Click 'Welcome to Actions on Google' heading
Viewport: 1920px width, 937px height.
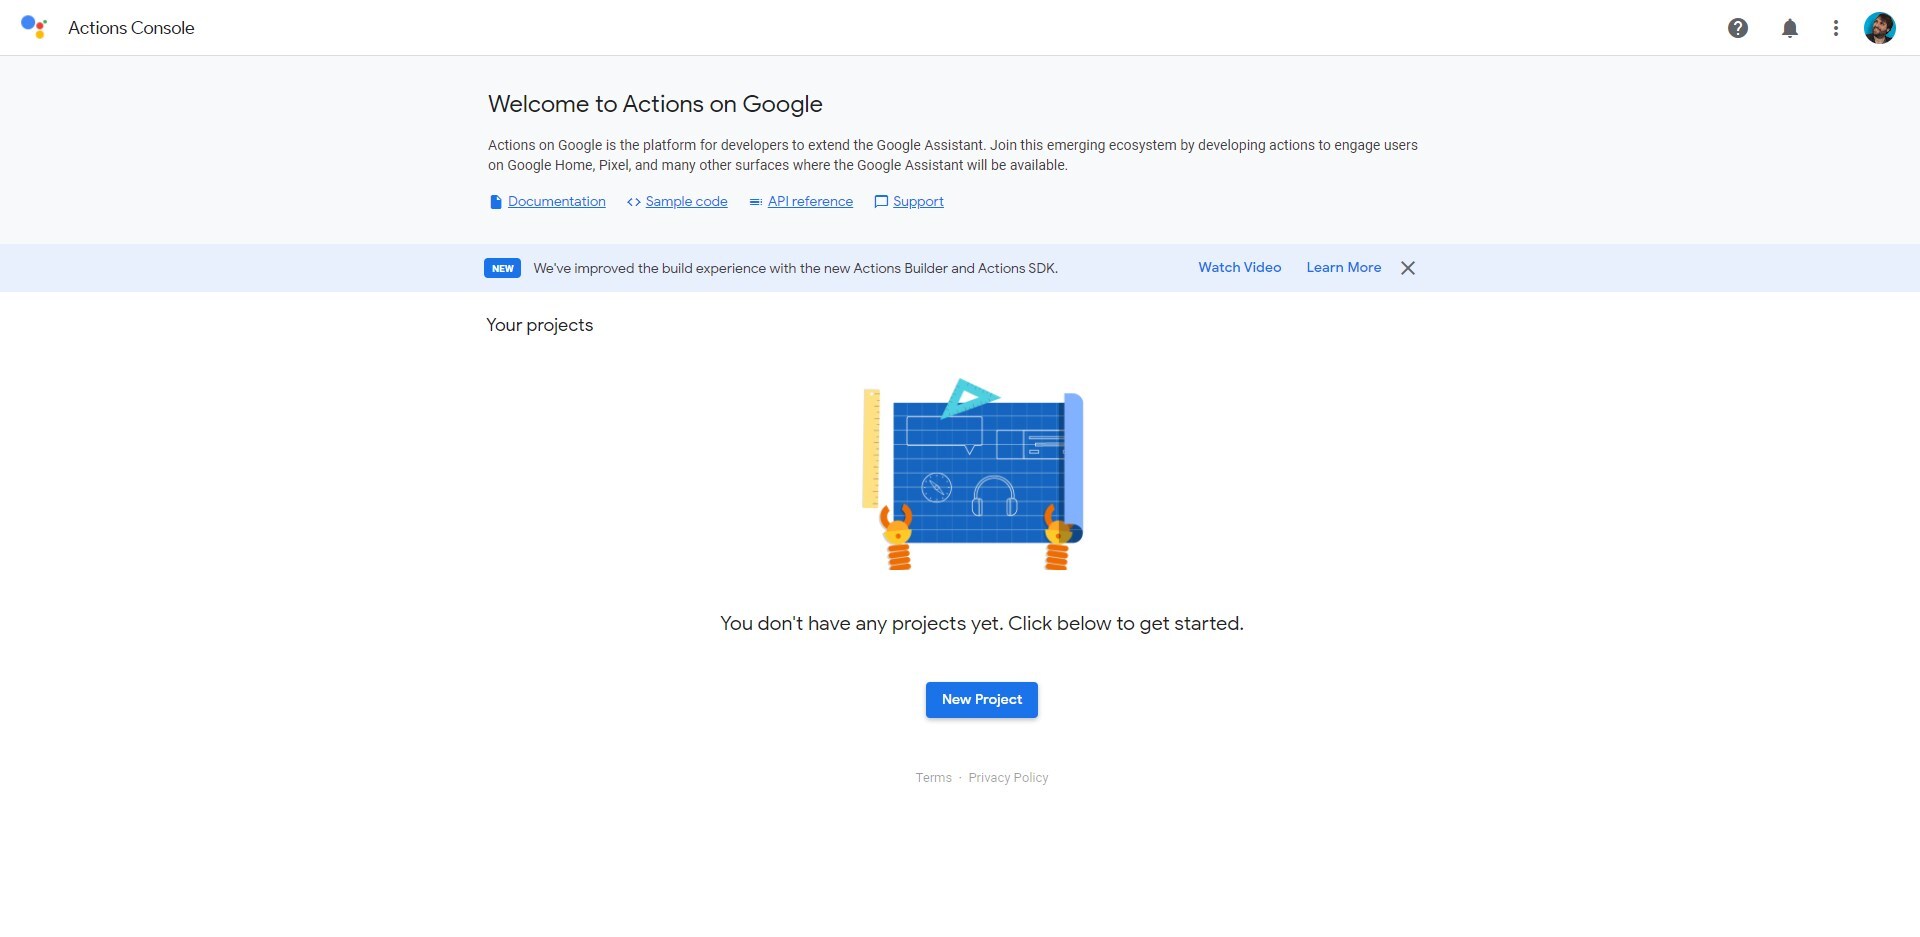pos(655,104)
